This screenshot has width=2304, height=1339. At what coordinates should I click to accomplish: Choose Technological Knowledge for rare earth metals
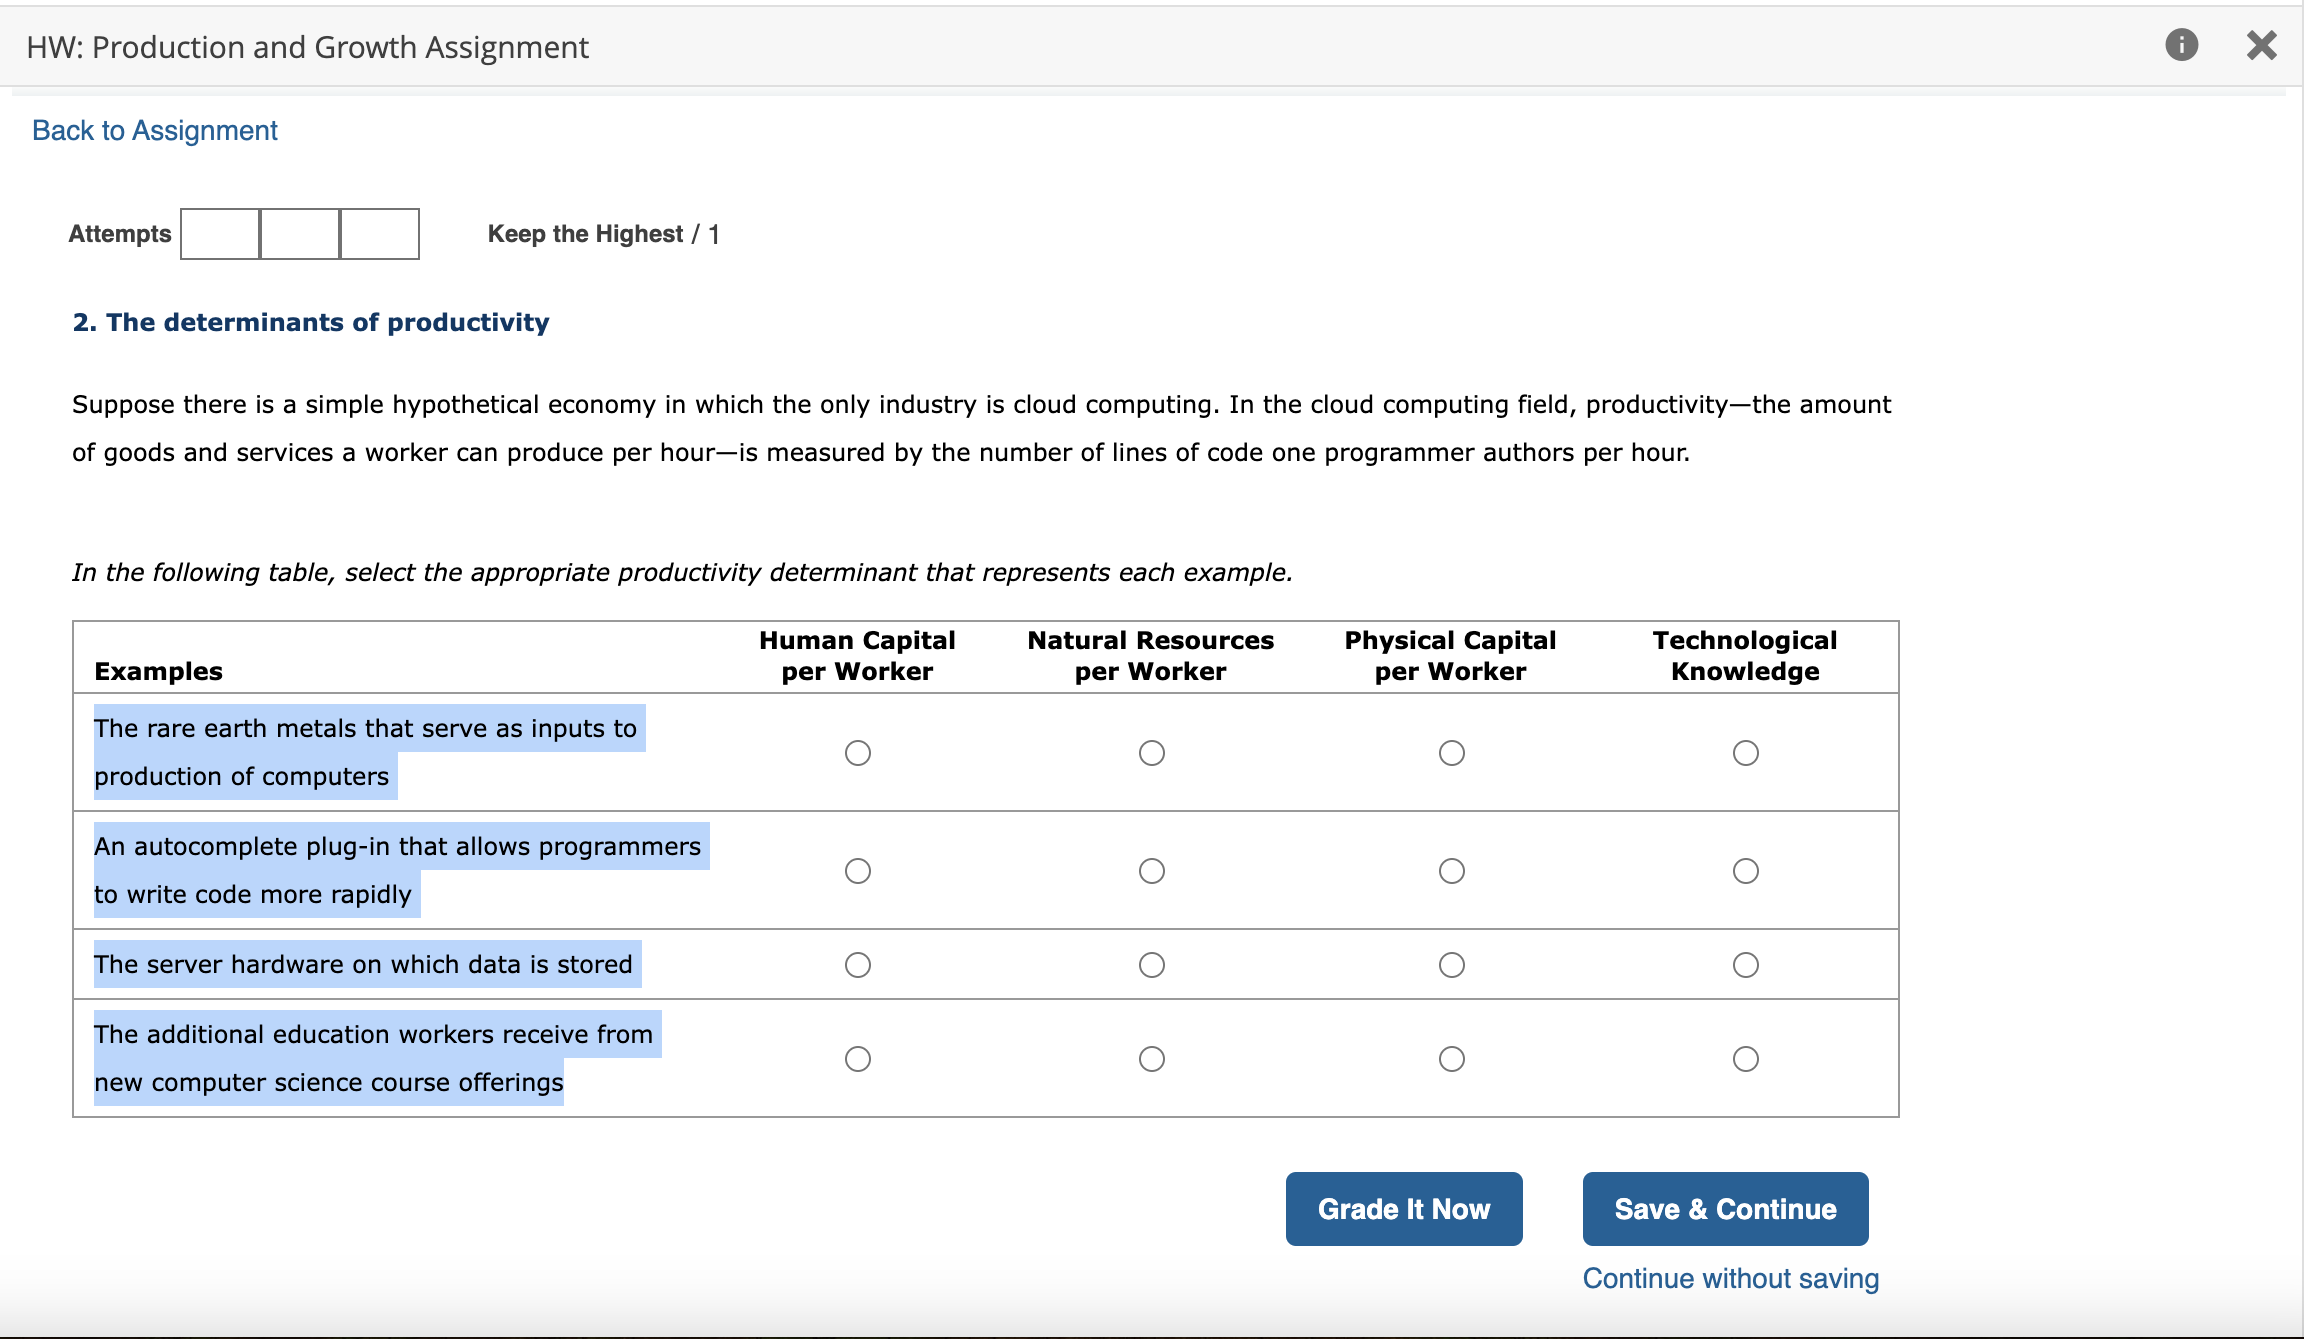click(x=1745, y=753)
